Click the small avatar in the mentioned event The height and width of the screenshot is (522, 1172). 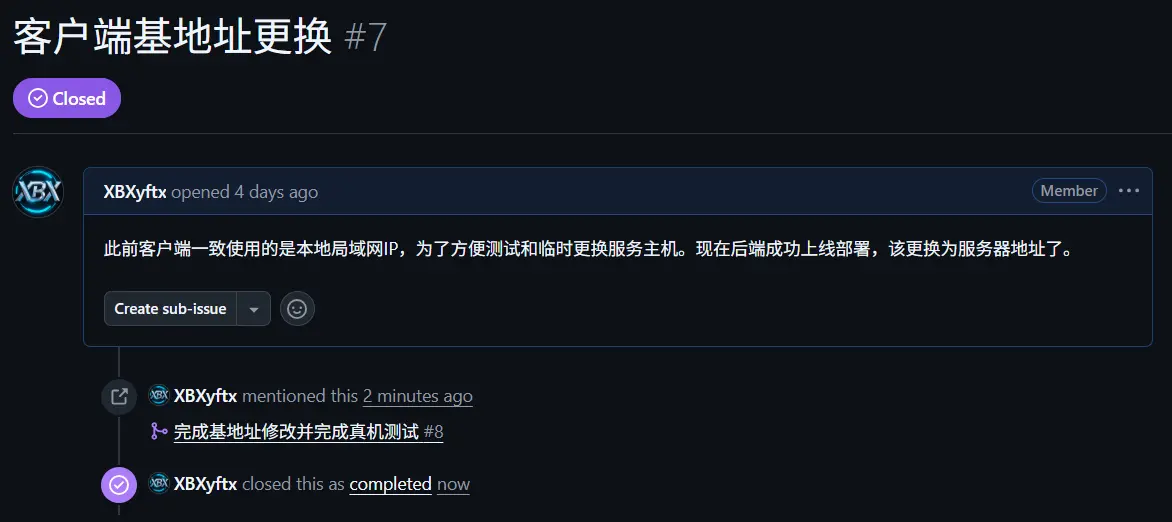coord(158,395)
